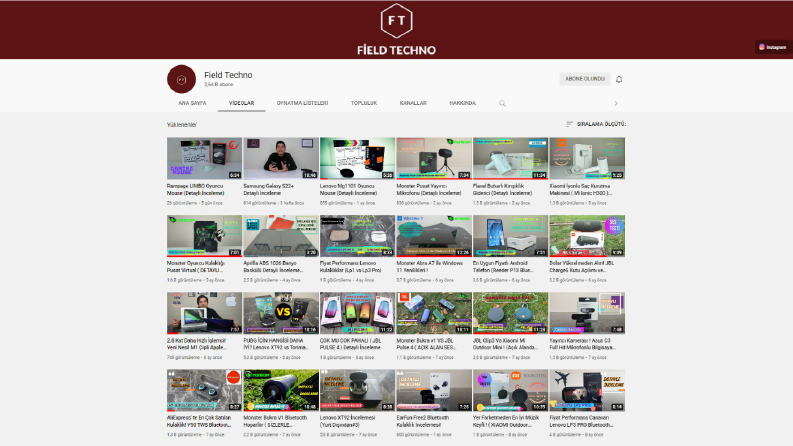Click JBL PULSE 4 Detaylı İnceleme title

click(x=350, y=344)
